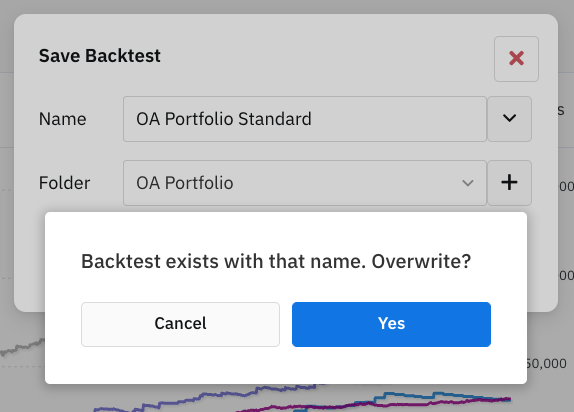Click the black plus glyph beside Folder
This screenshot has width=574, height=412.
509,182
